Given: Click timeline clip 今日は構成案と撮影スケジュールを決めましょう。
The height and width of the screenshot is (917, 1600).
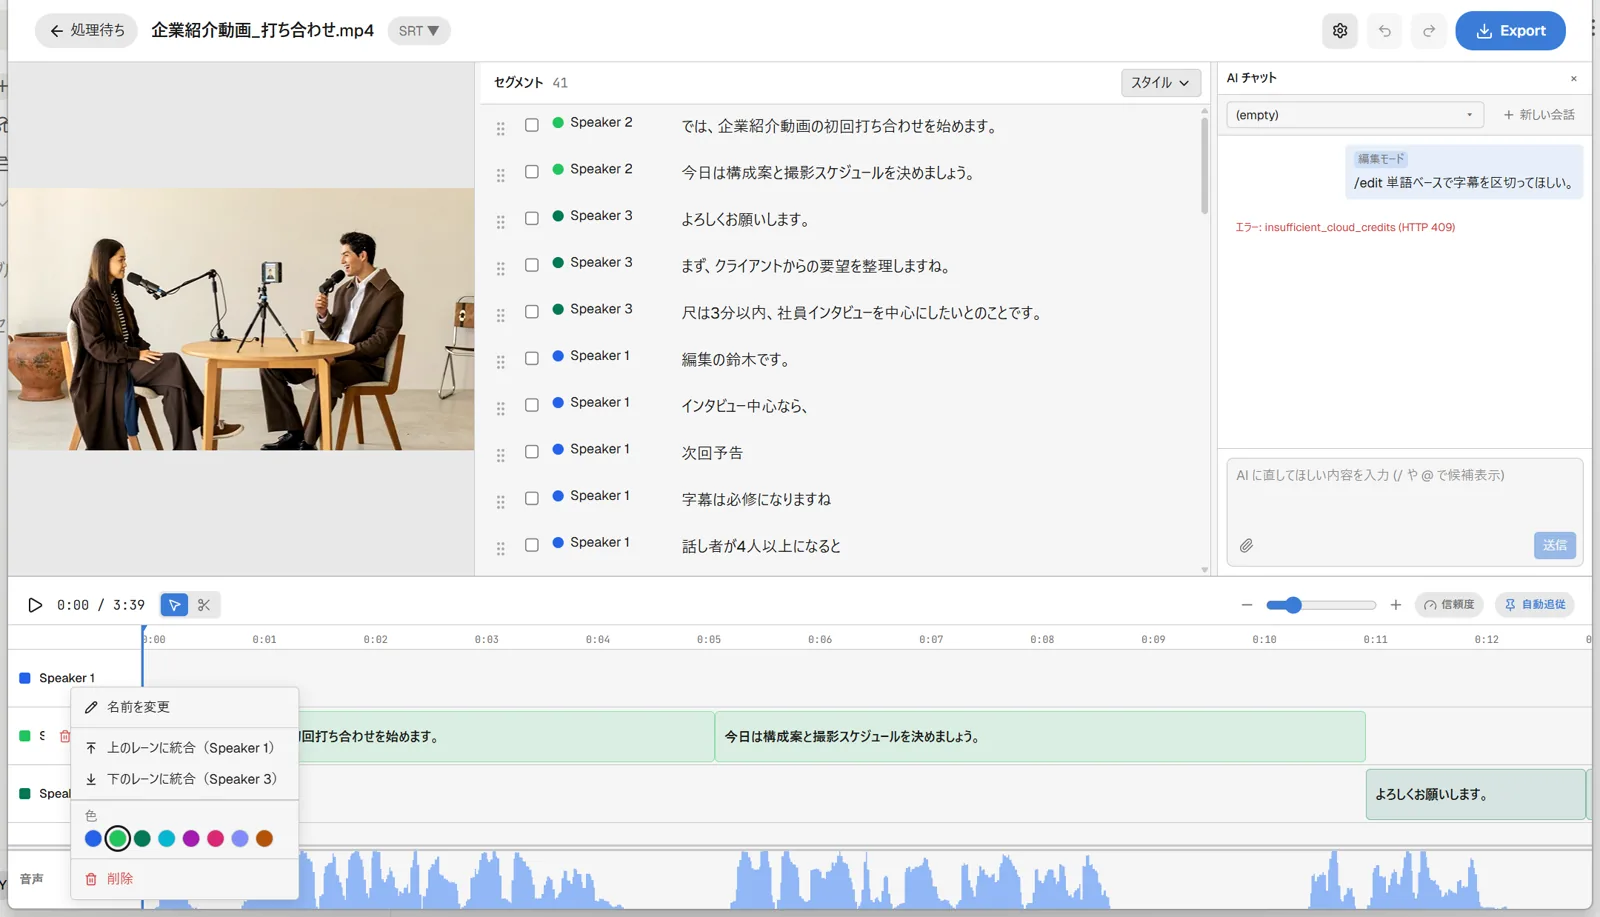Looking at the screenshot, I should pyautogui.click(x=1040, y=737).
